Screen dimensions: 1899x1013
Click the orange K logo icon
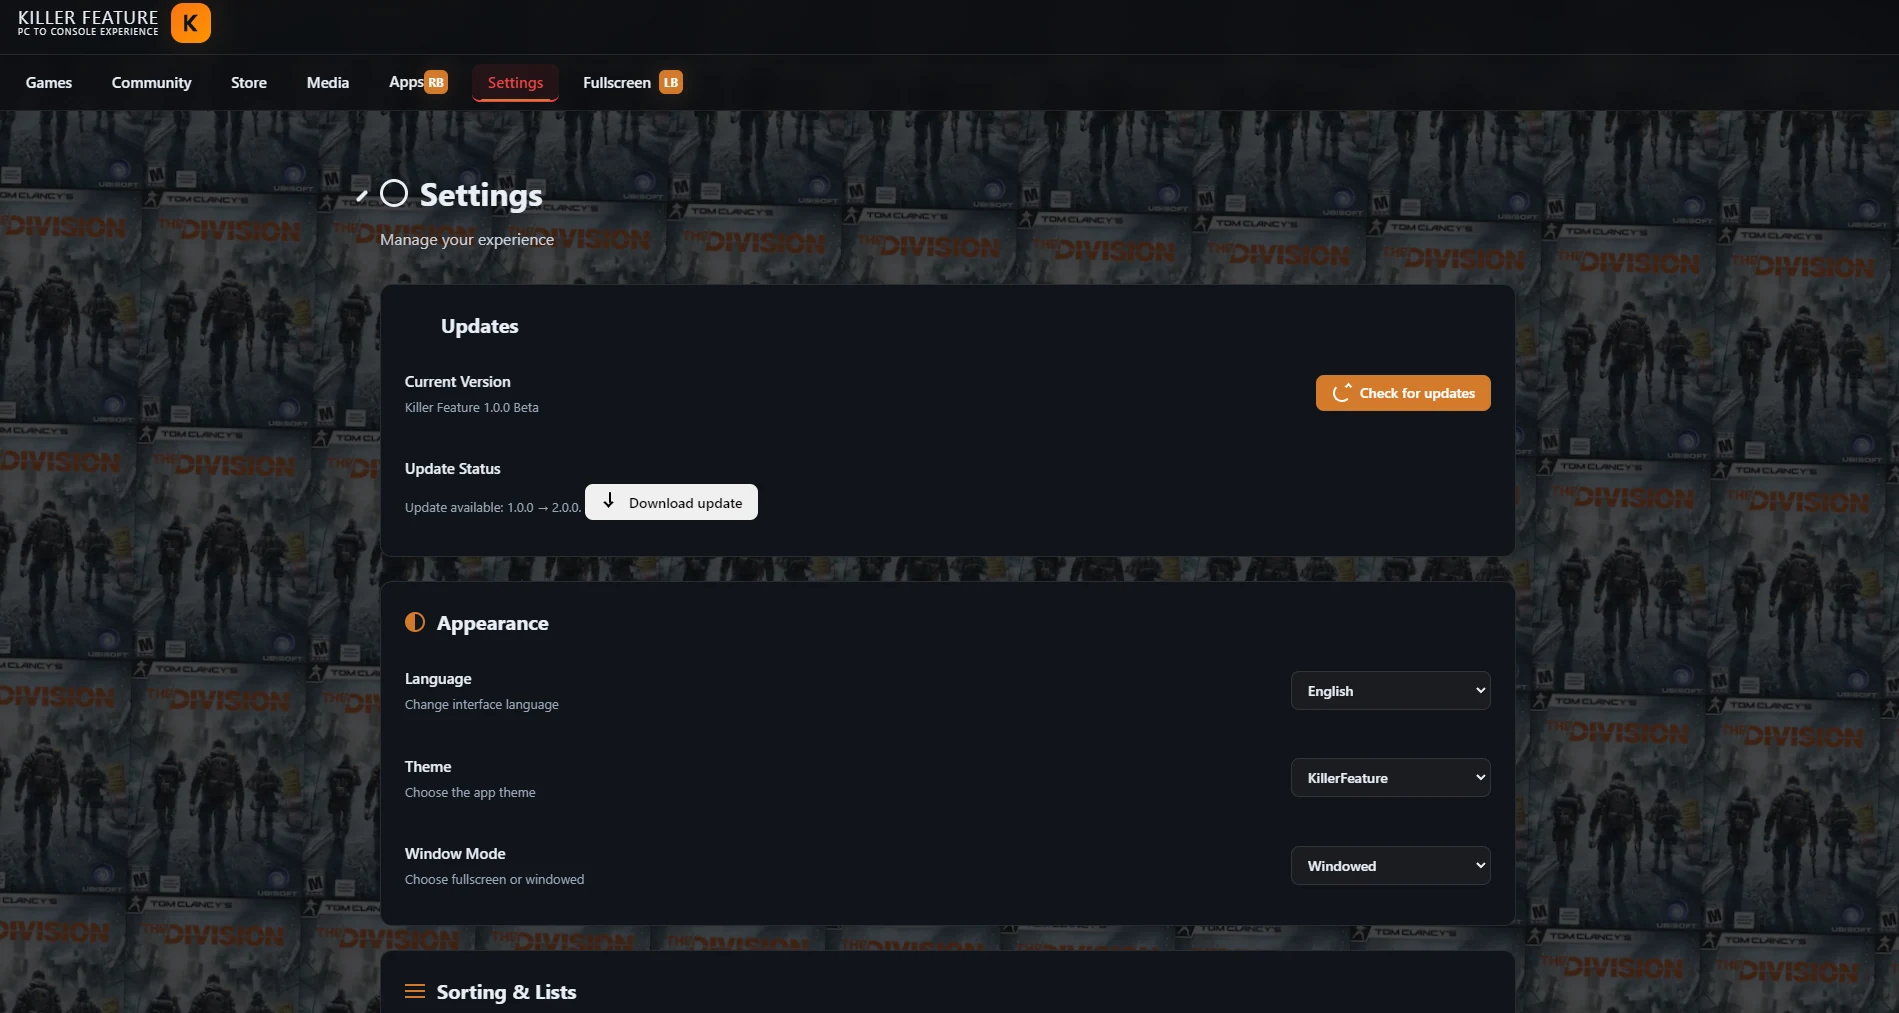(x=190, y=23)
